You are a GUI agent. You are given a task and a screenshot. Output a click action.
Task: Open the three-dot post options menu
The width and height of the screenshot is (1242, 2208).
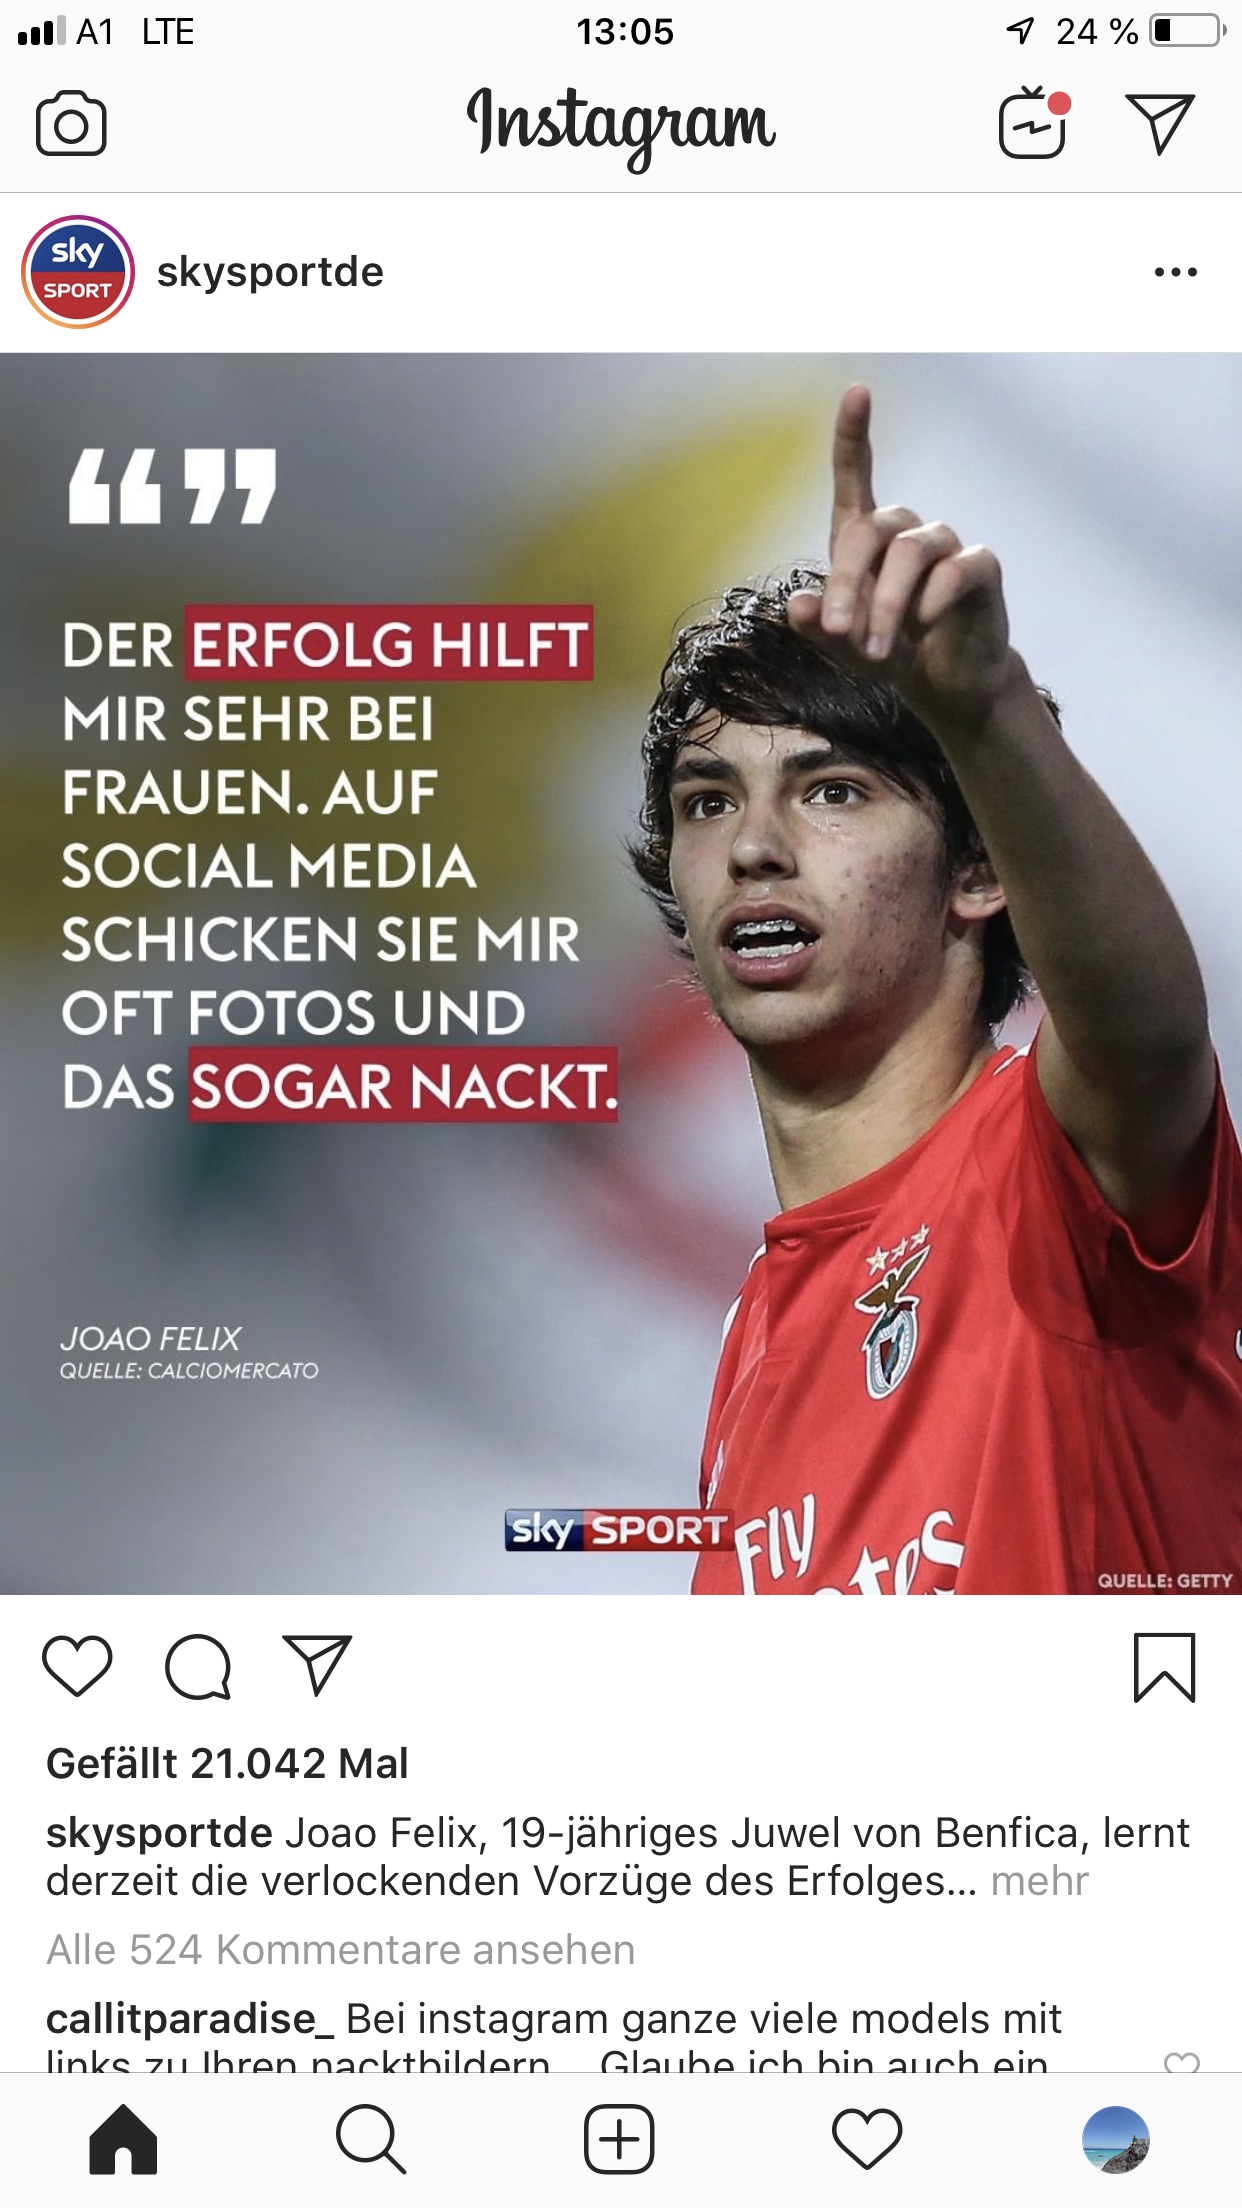click(x=1175, y=272)
